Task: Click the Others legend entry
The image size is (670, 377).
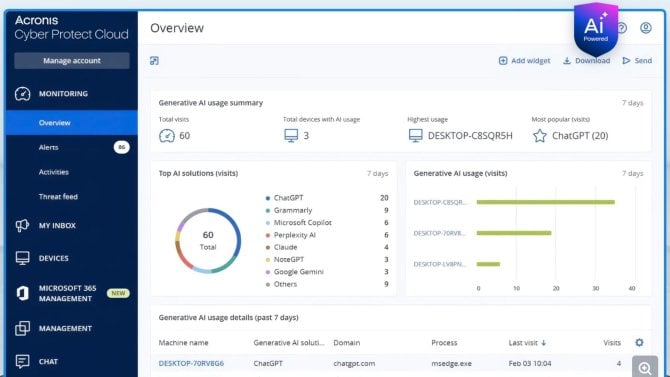Action: [x=285, y=284]
